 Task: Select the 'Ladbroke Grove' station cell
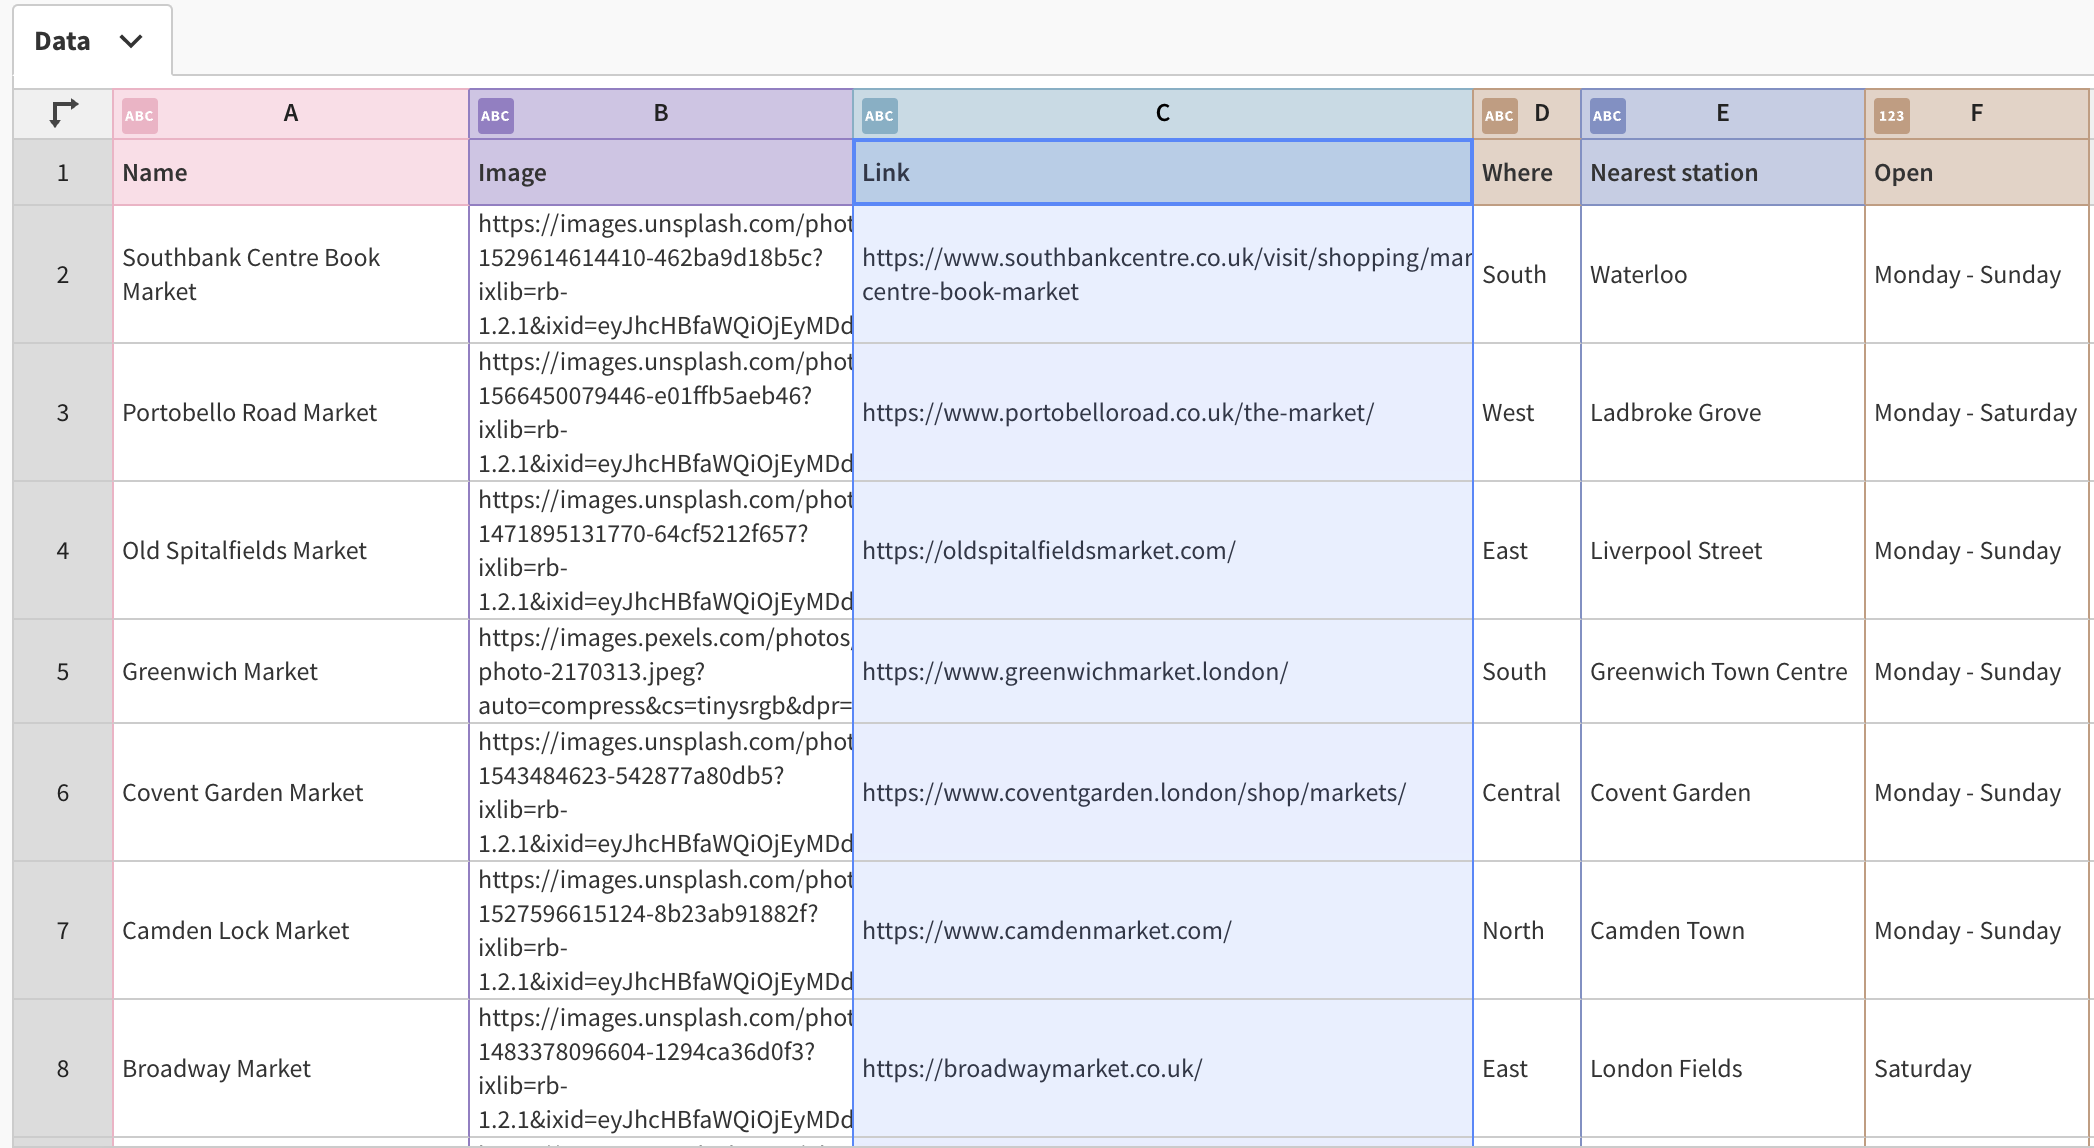coord(1723,413)
